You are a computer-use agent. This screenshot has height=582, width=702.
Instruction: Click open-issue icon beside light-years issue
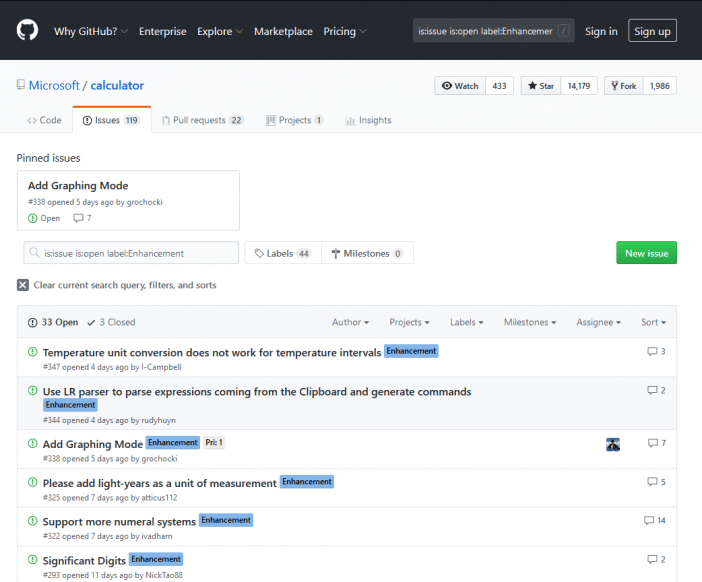(x=33, y=482)
